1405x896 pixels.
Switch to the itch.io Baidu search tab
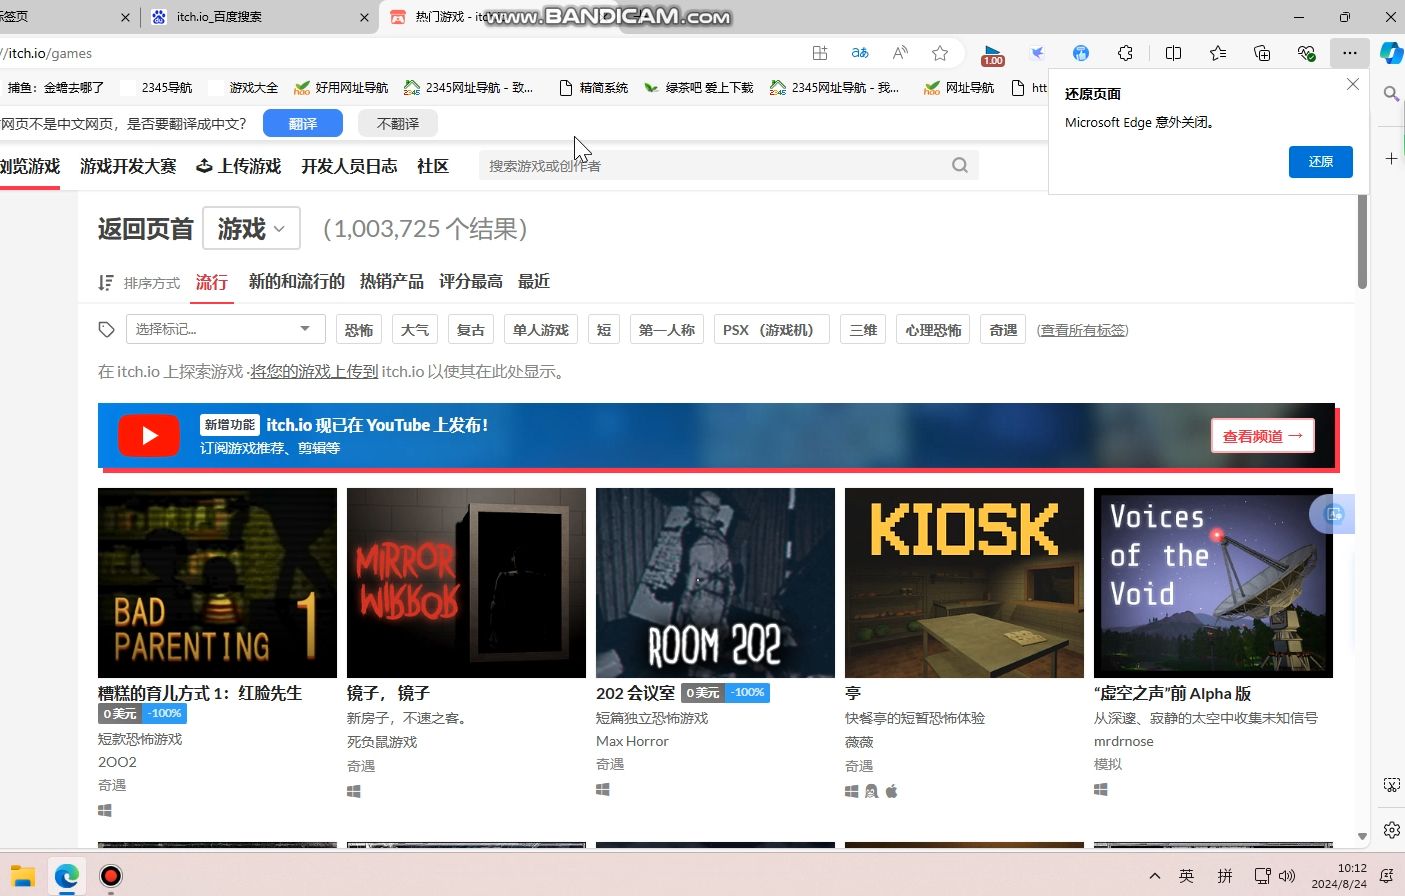260,17
